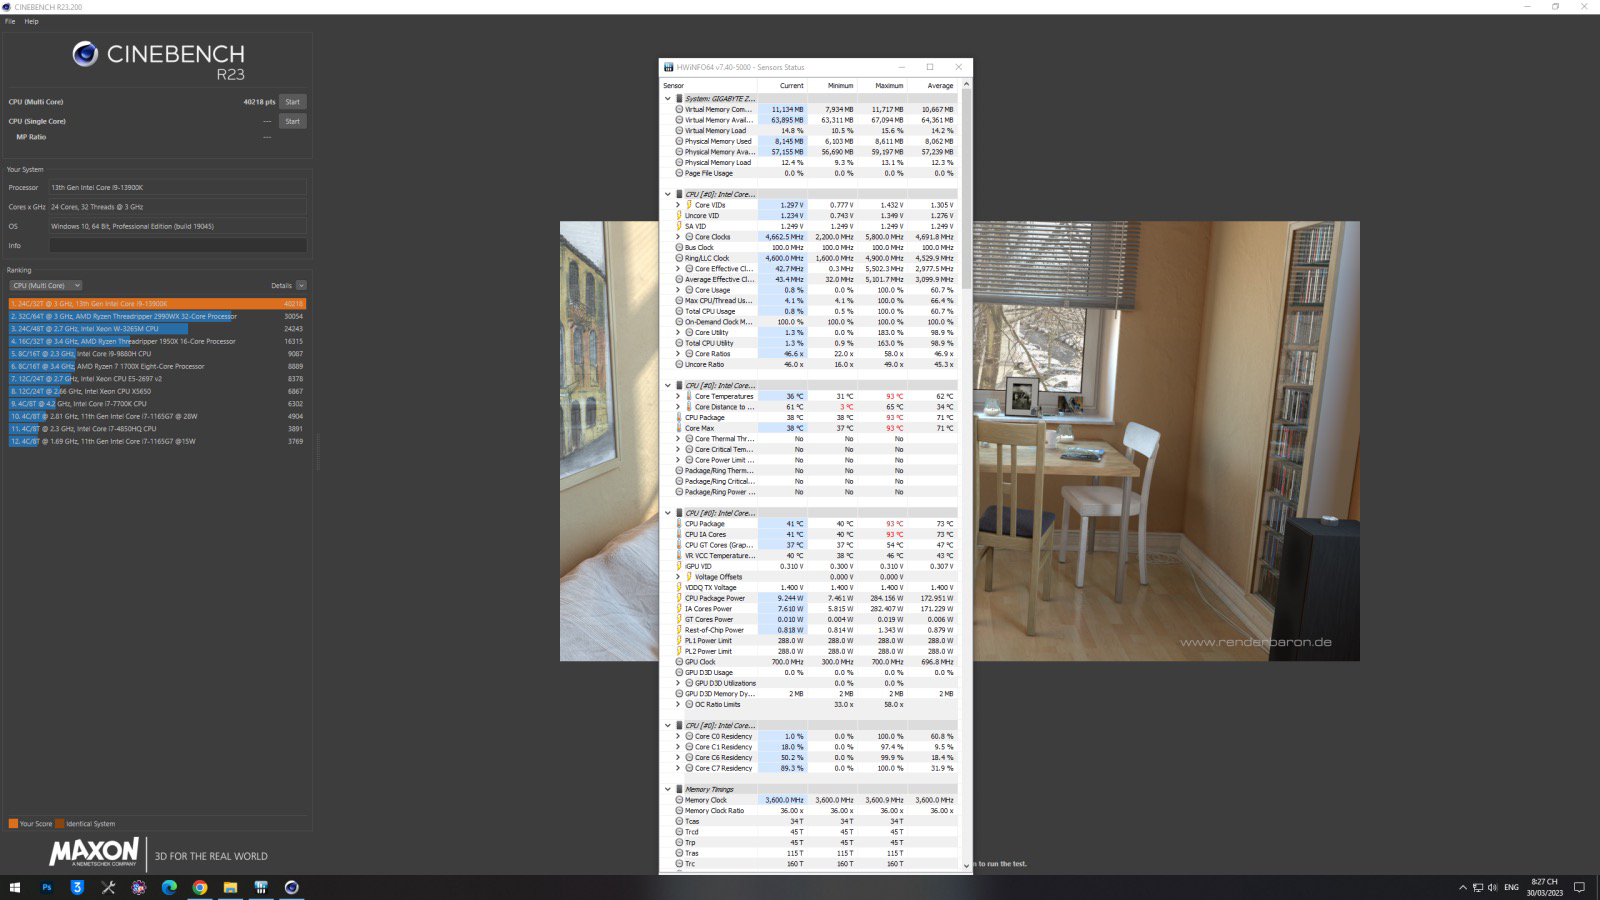Select the Core Max temperature row
The height and width of the screenshot is (900, 1600).
809,429
